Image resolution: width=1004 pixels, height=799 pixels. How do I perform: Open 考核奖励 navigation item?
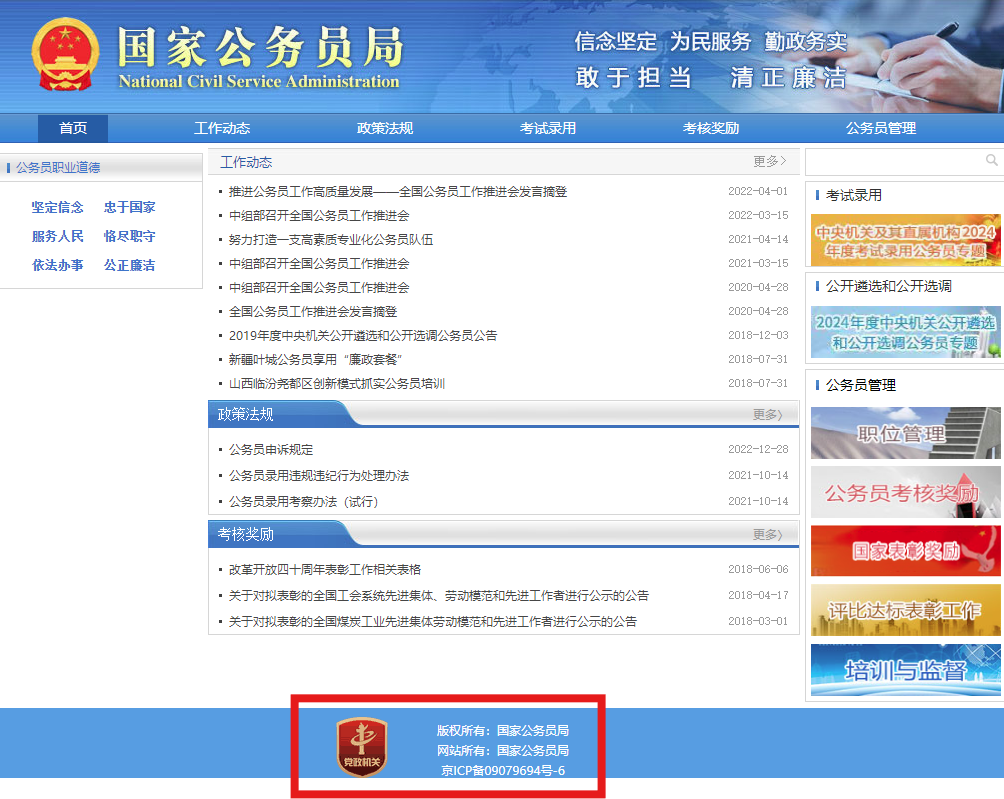coord(711,128)
